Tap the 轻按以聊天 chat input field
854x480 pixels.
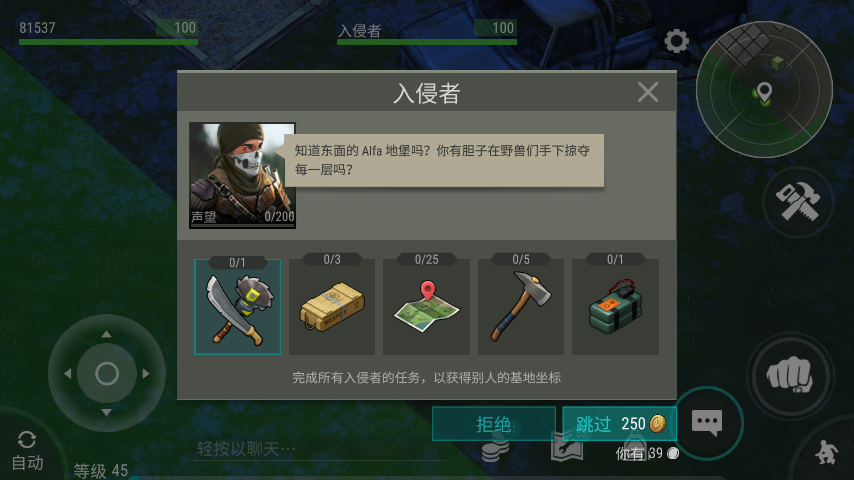(x=319, y=449)
